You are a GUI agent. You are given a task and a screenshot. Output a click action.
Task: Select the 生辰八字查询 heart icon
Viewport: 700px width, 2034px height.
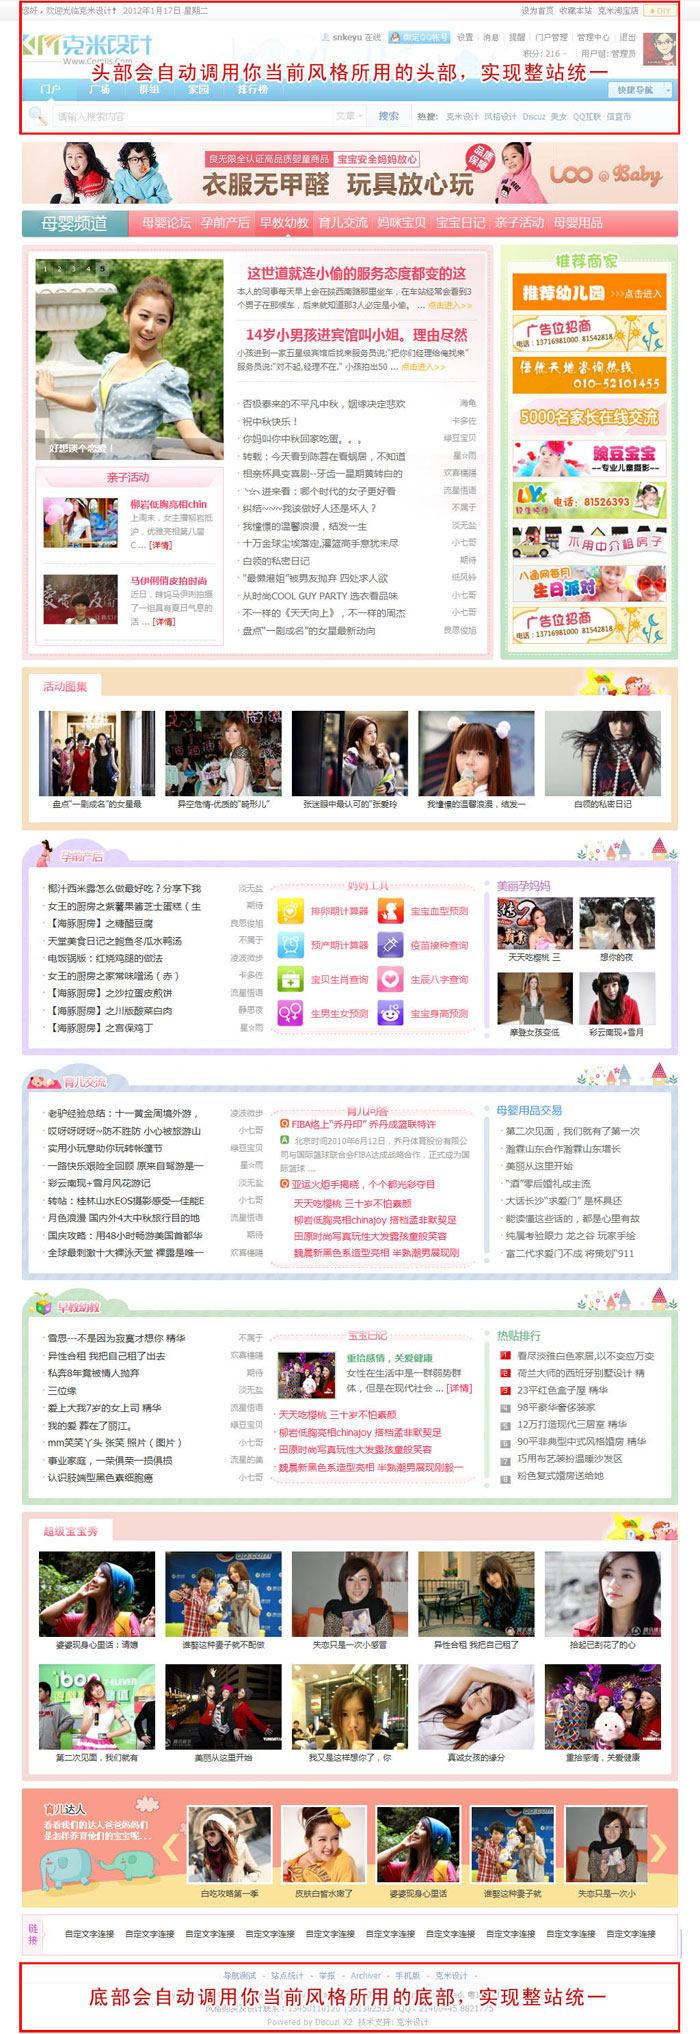point(390,979)
